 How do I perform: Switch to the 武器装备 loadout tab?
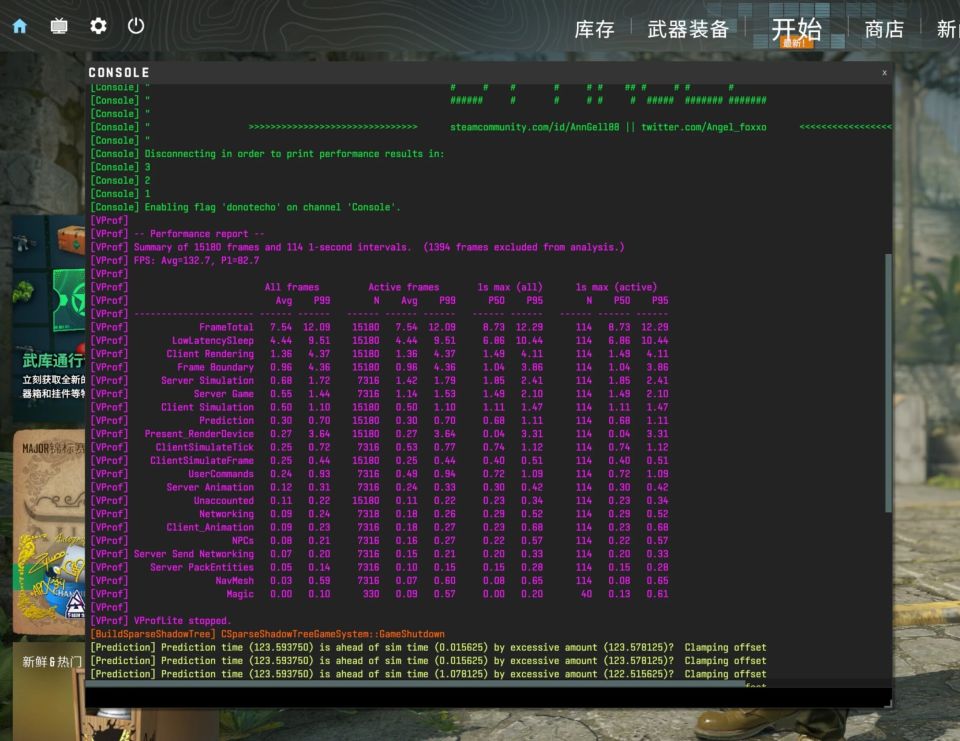(688, 29)
